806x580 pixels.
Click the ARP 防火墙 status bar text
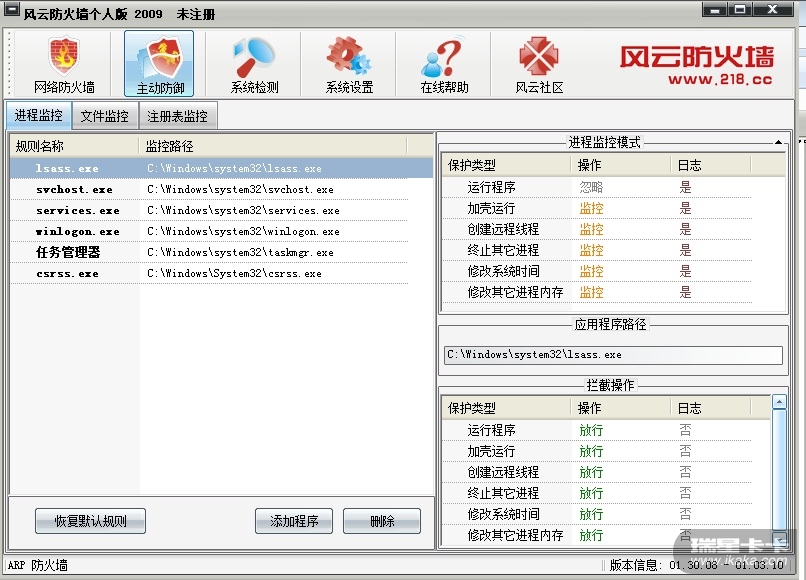(x=38, y=566)
